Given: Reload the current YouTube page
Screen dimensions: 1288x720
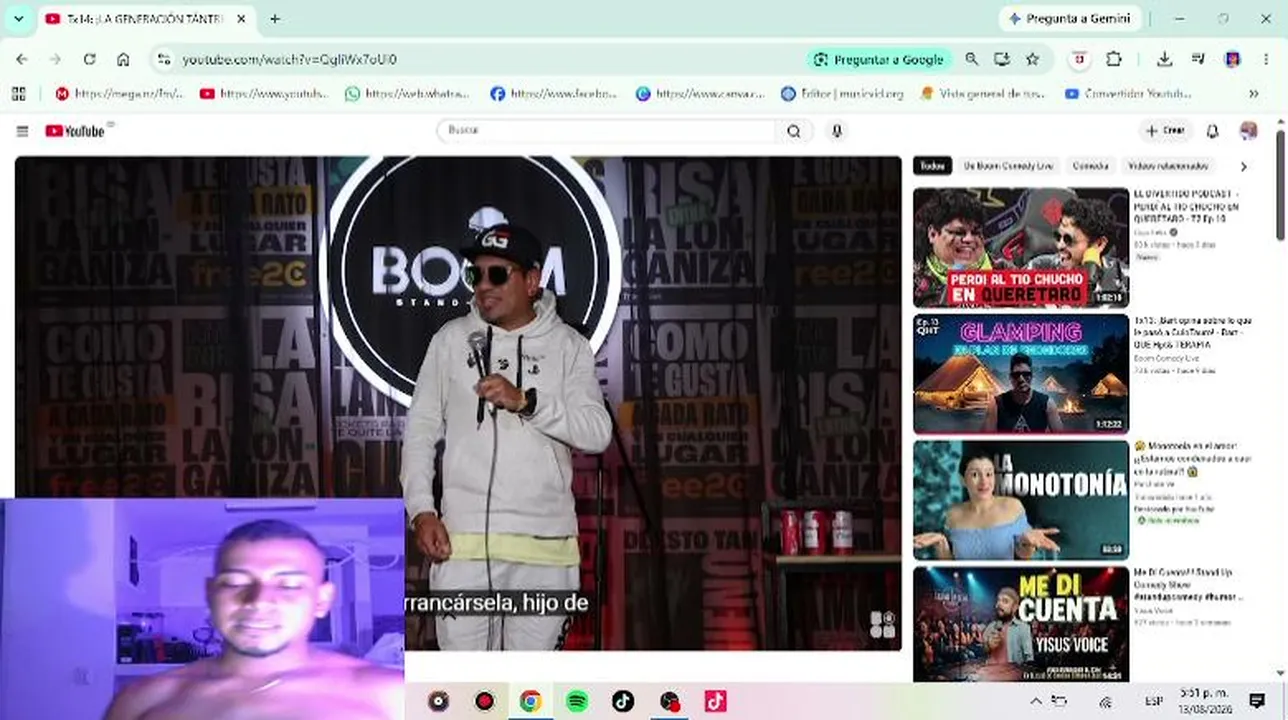Looking at the screenshot, I should click(x=89, y=59).
